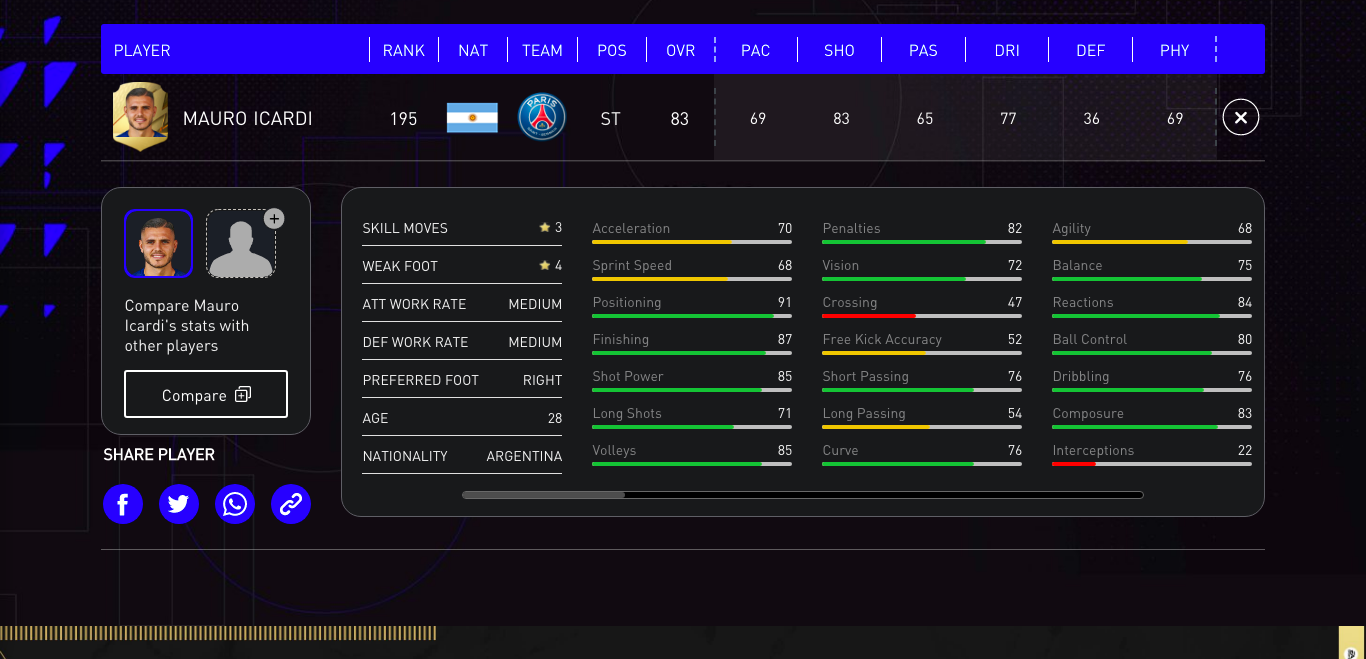Share player via WhatsApp
The height and width of the screenshot is (659, 1366).
coord(235,504)
